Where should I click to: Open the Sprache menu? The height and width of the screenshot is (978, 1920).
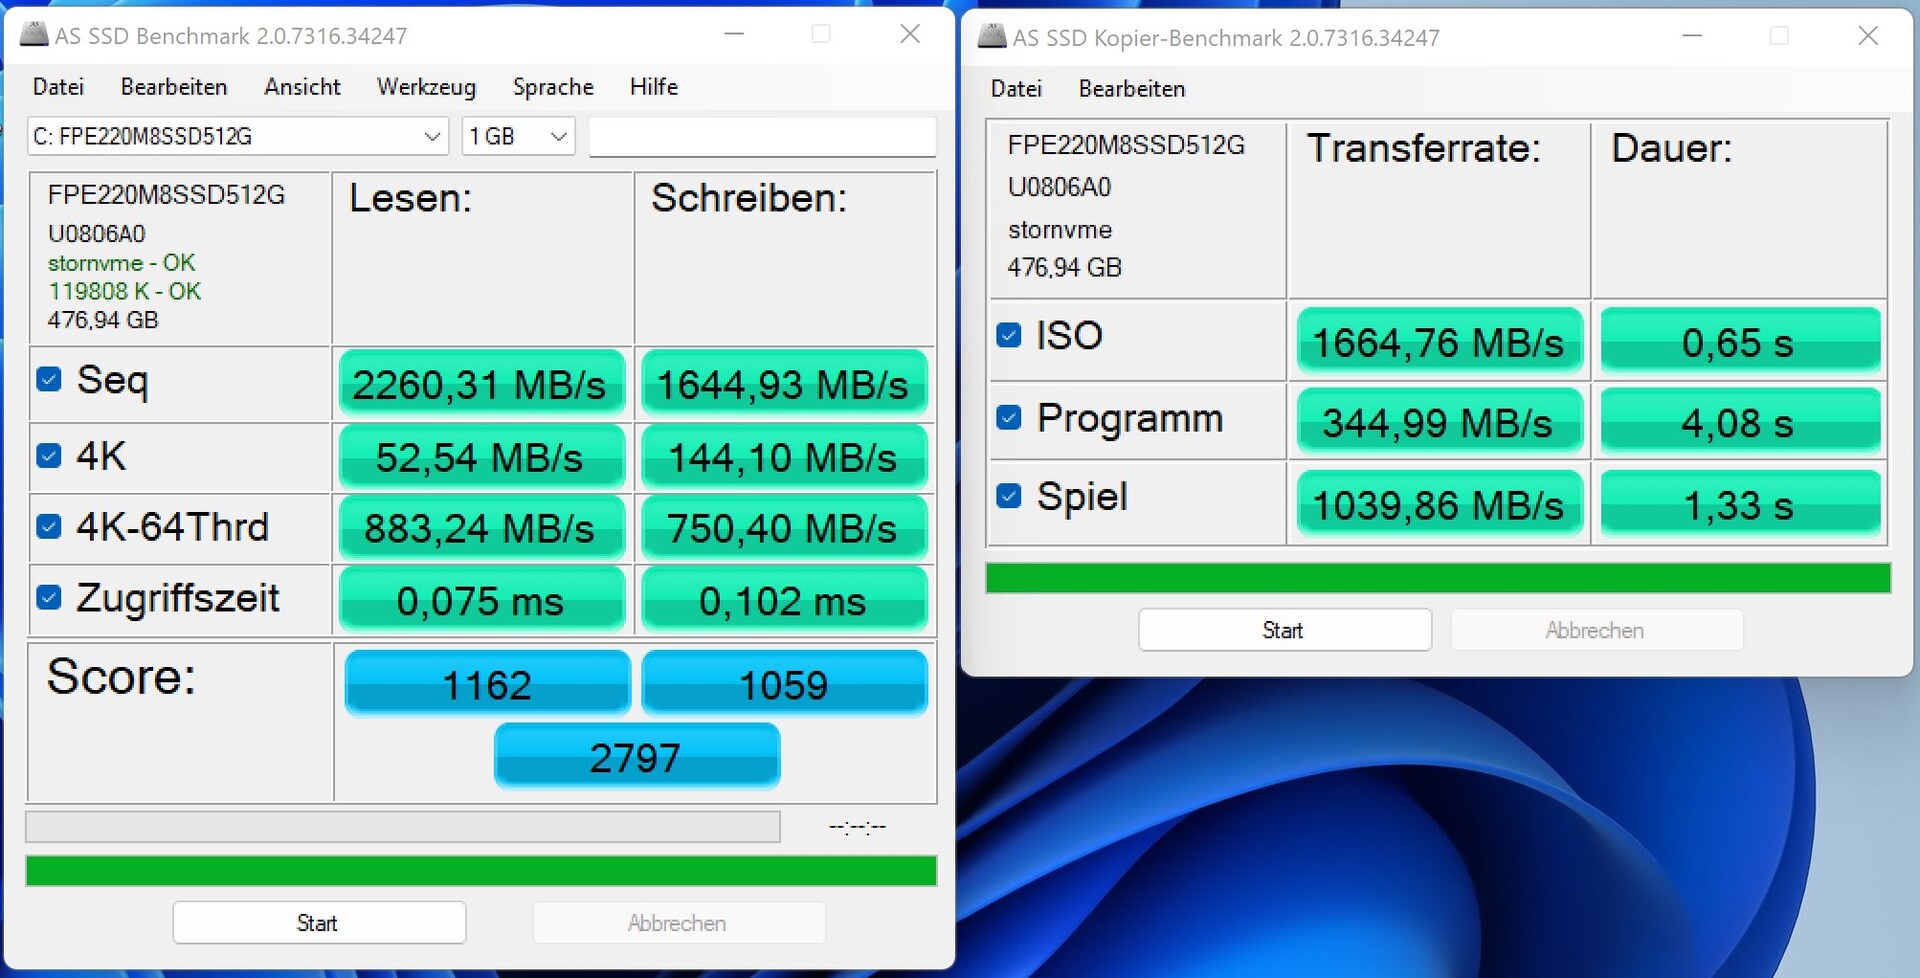pyautogui.click(x=553, y=87)
